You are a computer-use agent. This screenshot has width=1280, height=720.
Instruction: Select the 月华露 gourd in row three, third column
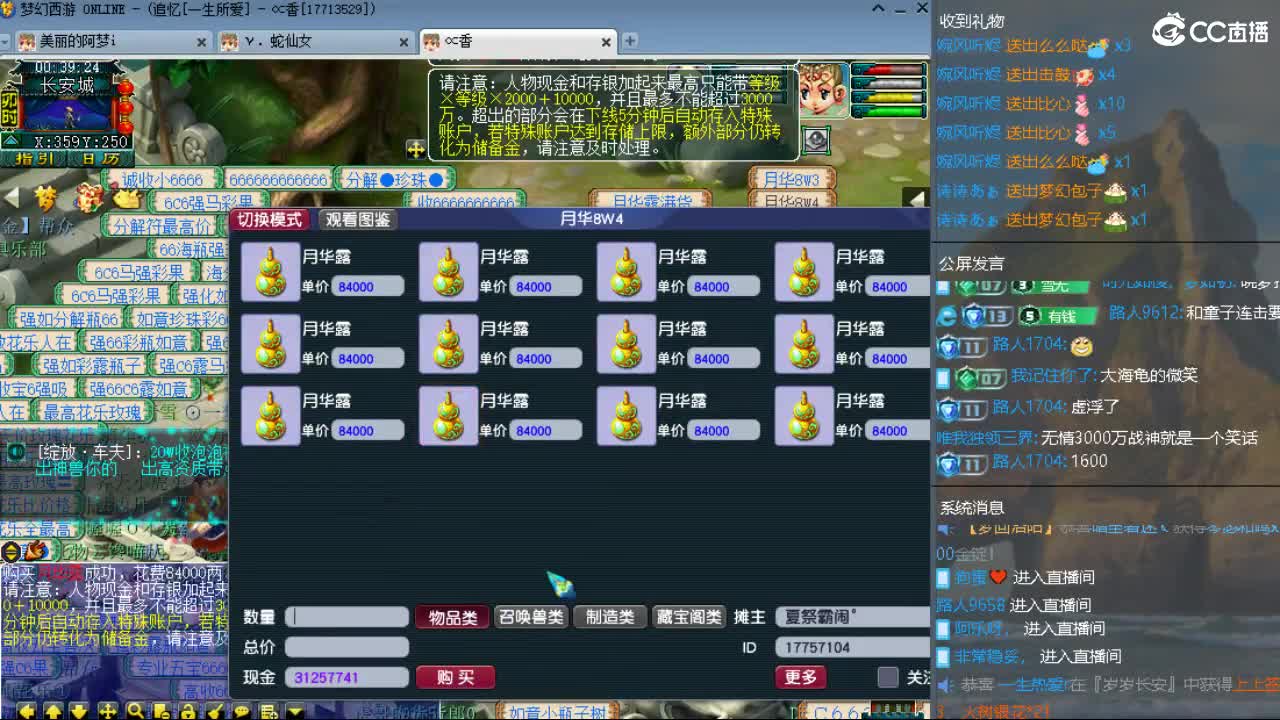point(626,416)
